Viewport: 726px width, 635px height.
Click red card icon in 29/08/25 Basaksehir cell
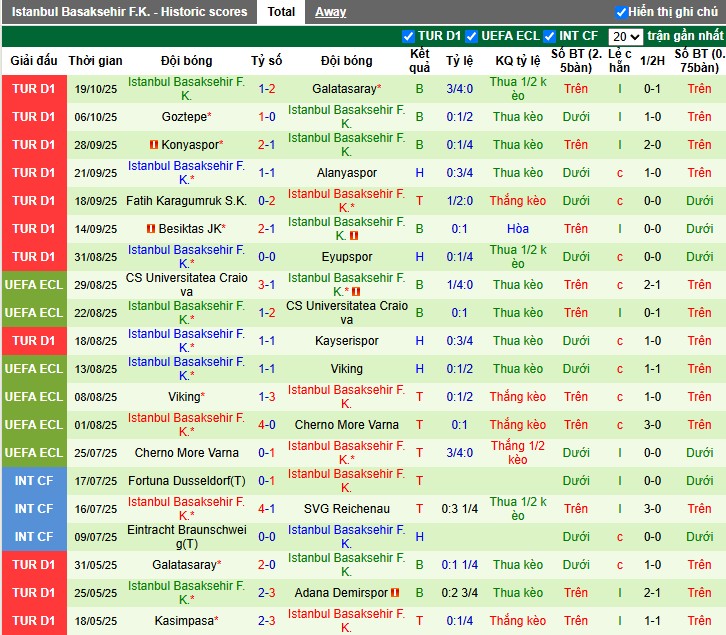(x=356, y=292)
